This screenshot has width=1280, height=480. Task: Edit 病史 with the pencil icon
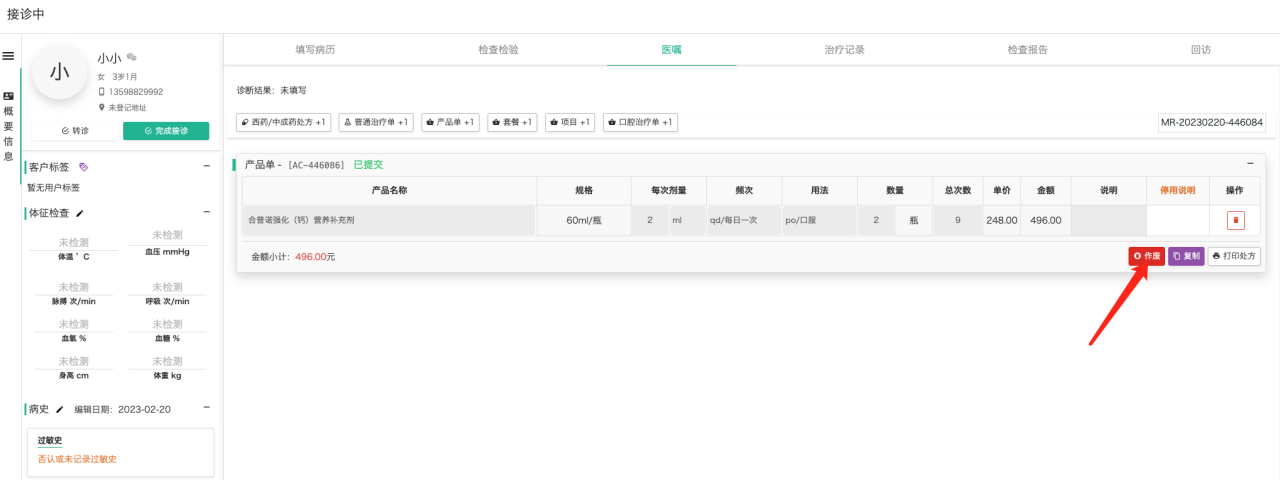click(60, 409)
